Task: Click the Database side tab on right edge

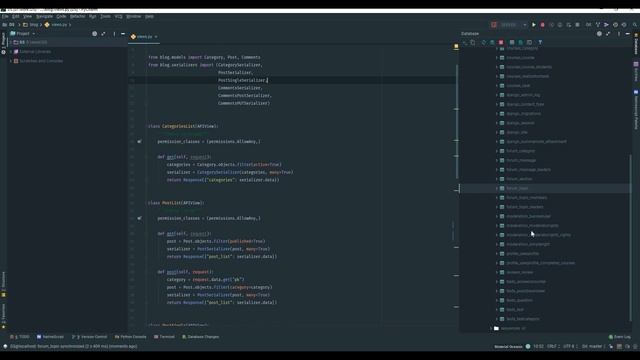Action: point(636,45)
